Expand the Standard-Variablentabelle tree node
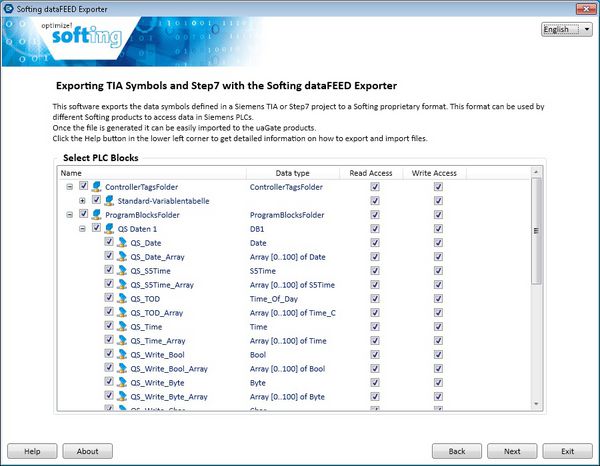600x466 pixels. [x=82, y=201]
